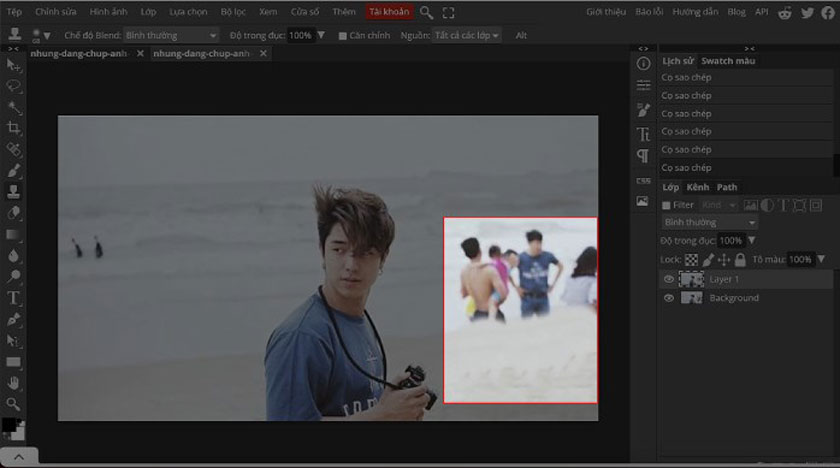Switch to the Kênh tab
The image size is (840, 468).
click(x=698, y=187)
